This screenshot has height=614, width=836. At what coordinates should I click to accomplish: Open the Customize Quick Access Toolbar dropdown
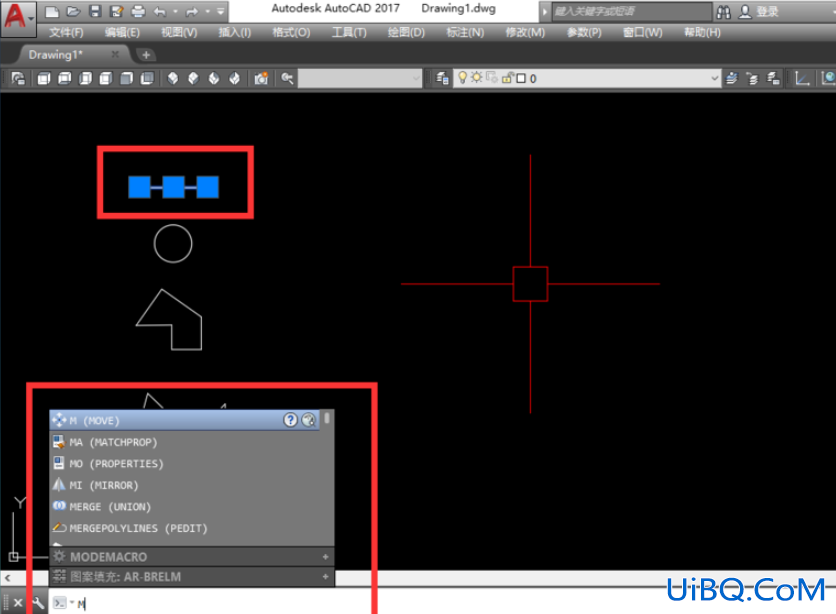point(220,11)
